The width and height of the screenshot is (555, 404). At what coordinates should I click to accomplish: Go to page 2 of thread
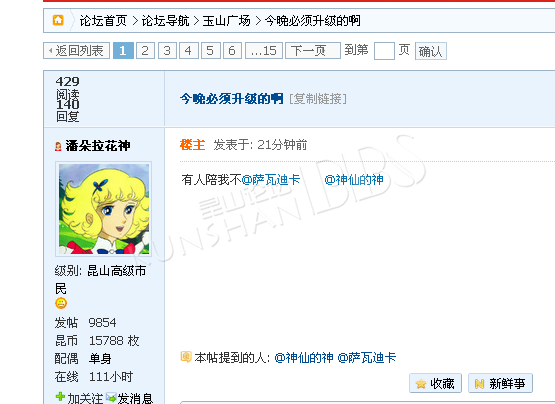tap(145, 51)
